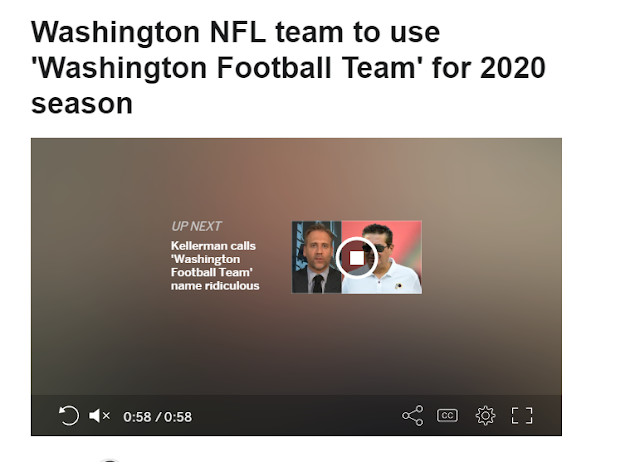Open video settings via the gear icon
640x462 pixels.
click(x=485, y=416)
